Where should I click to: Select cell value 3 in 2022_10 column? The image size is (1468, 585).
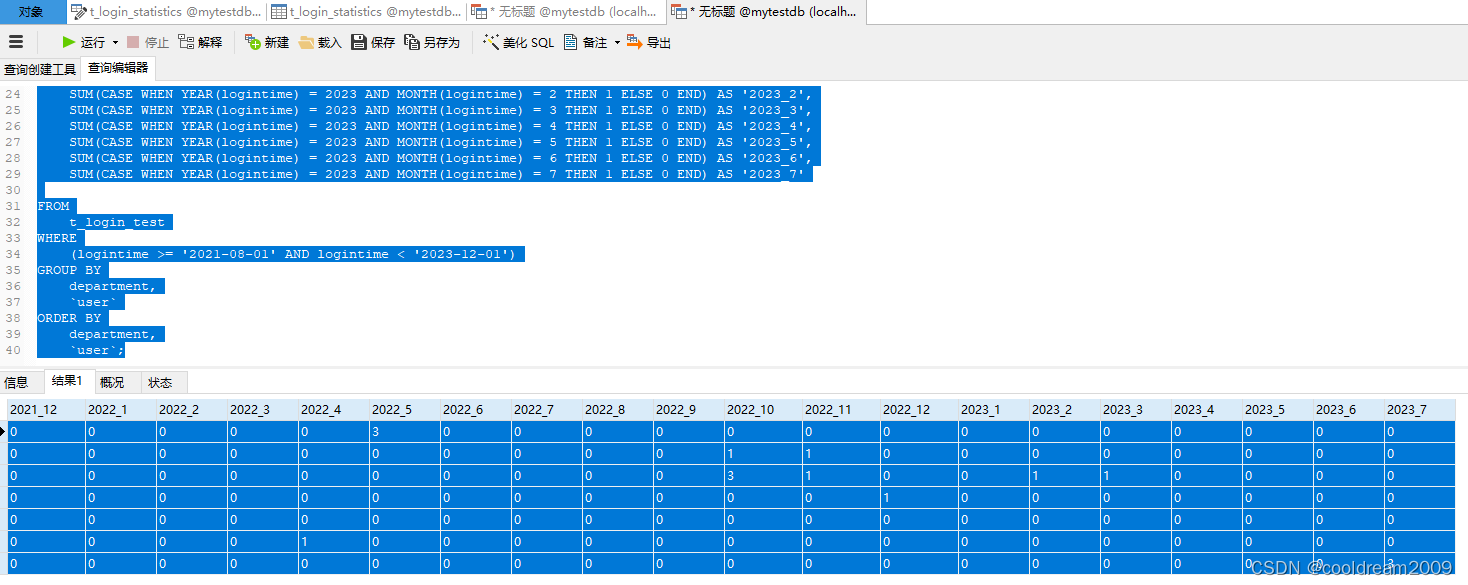pyautogui.click(x=764, y=475)
